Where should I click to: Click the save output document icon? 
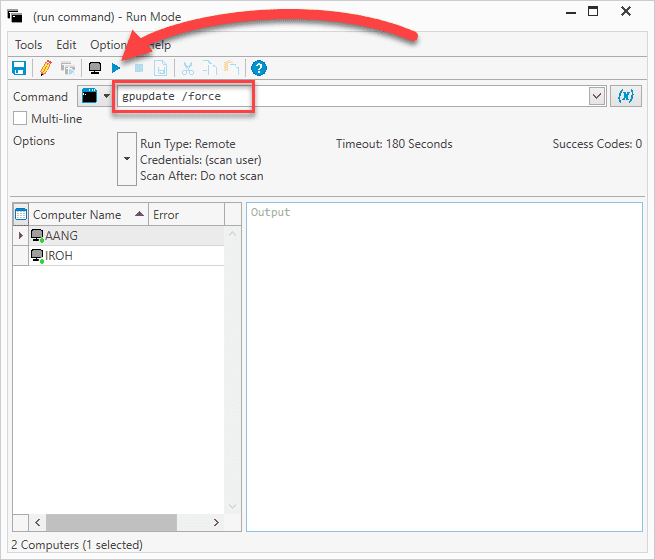tap(160, 68)
